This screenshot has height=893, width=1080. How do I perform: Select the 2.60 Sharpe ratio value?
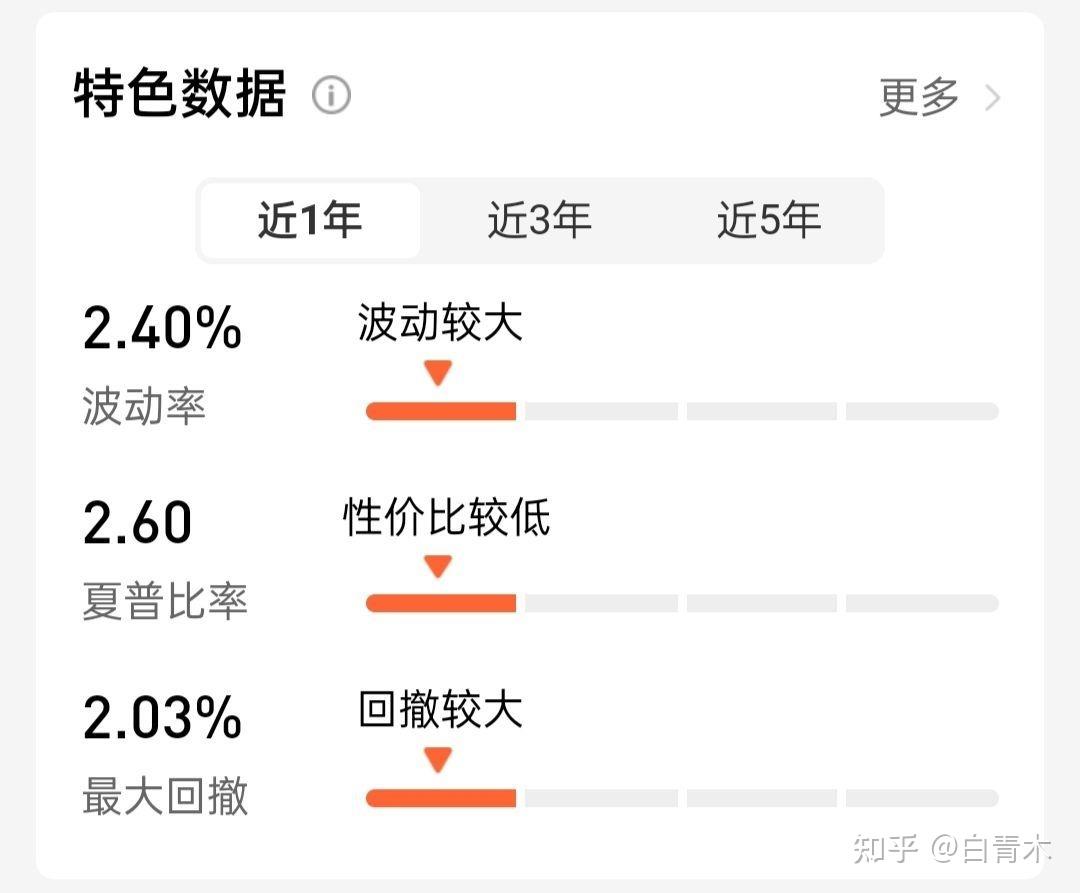[x=138, y=520]
